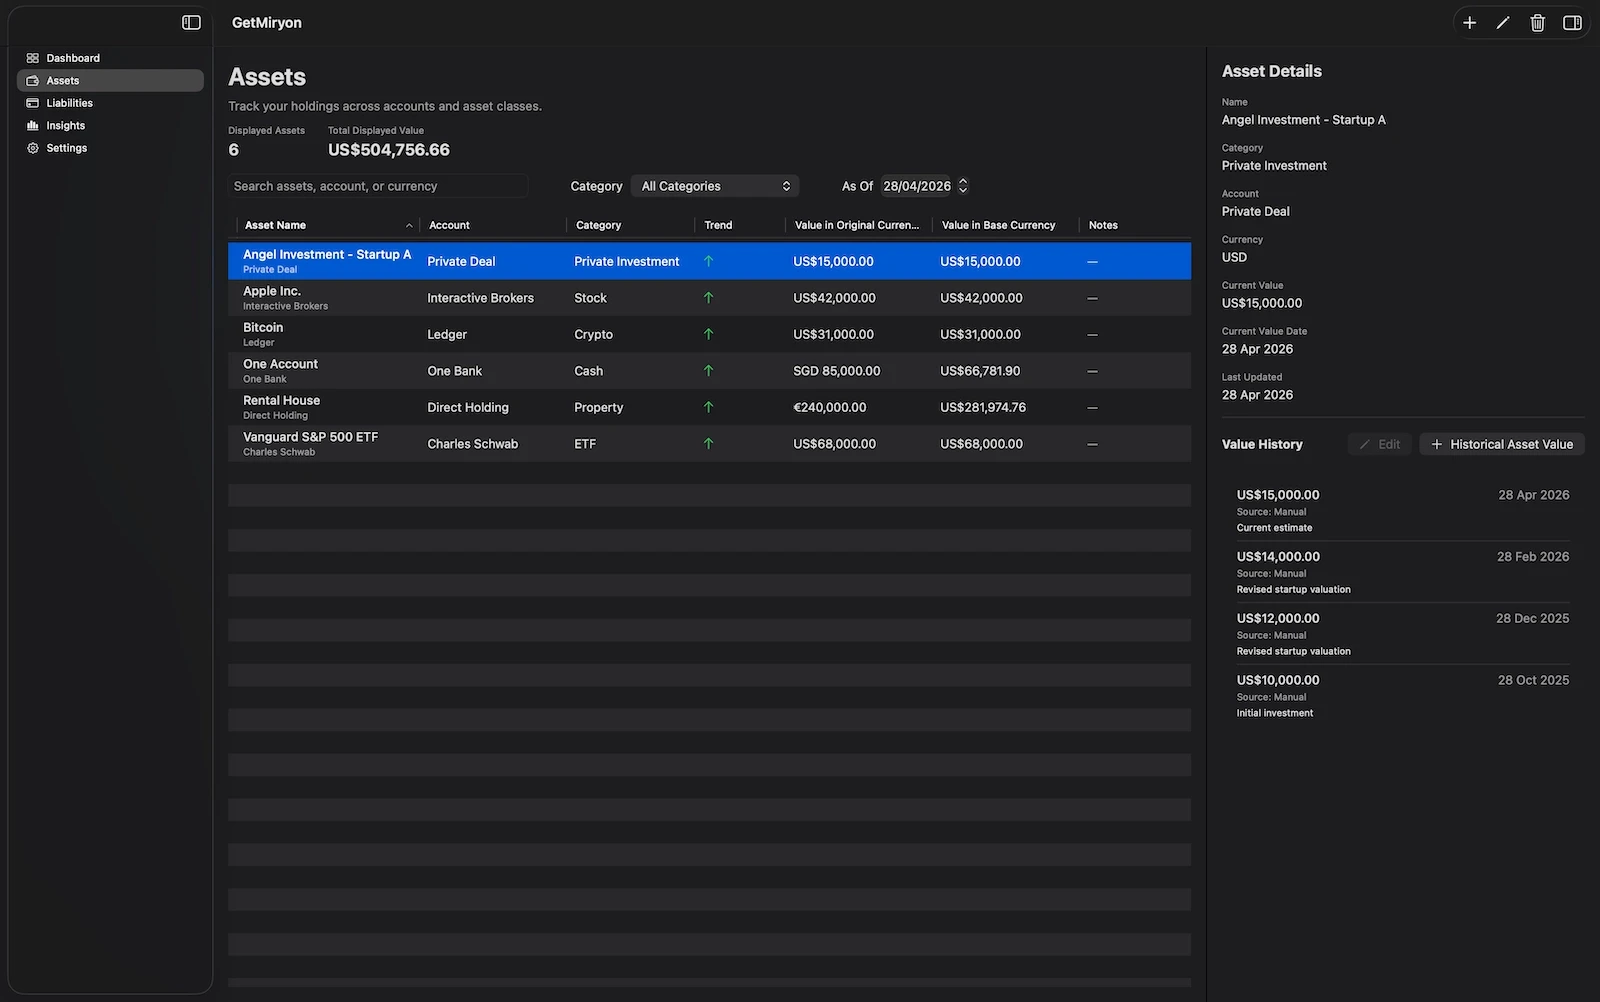The height and width of the screenshot is (1002, 1600).
Task: Select the Bitcoin asset row
Action: [x=709, y=334]
